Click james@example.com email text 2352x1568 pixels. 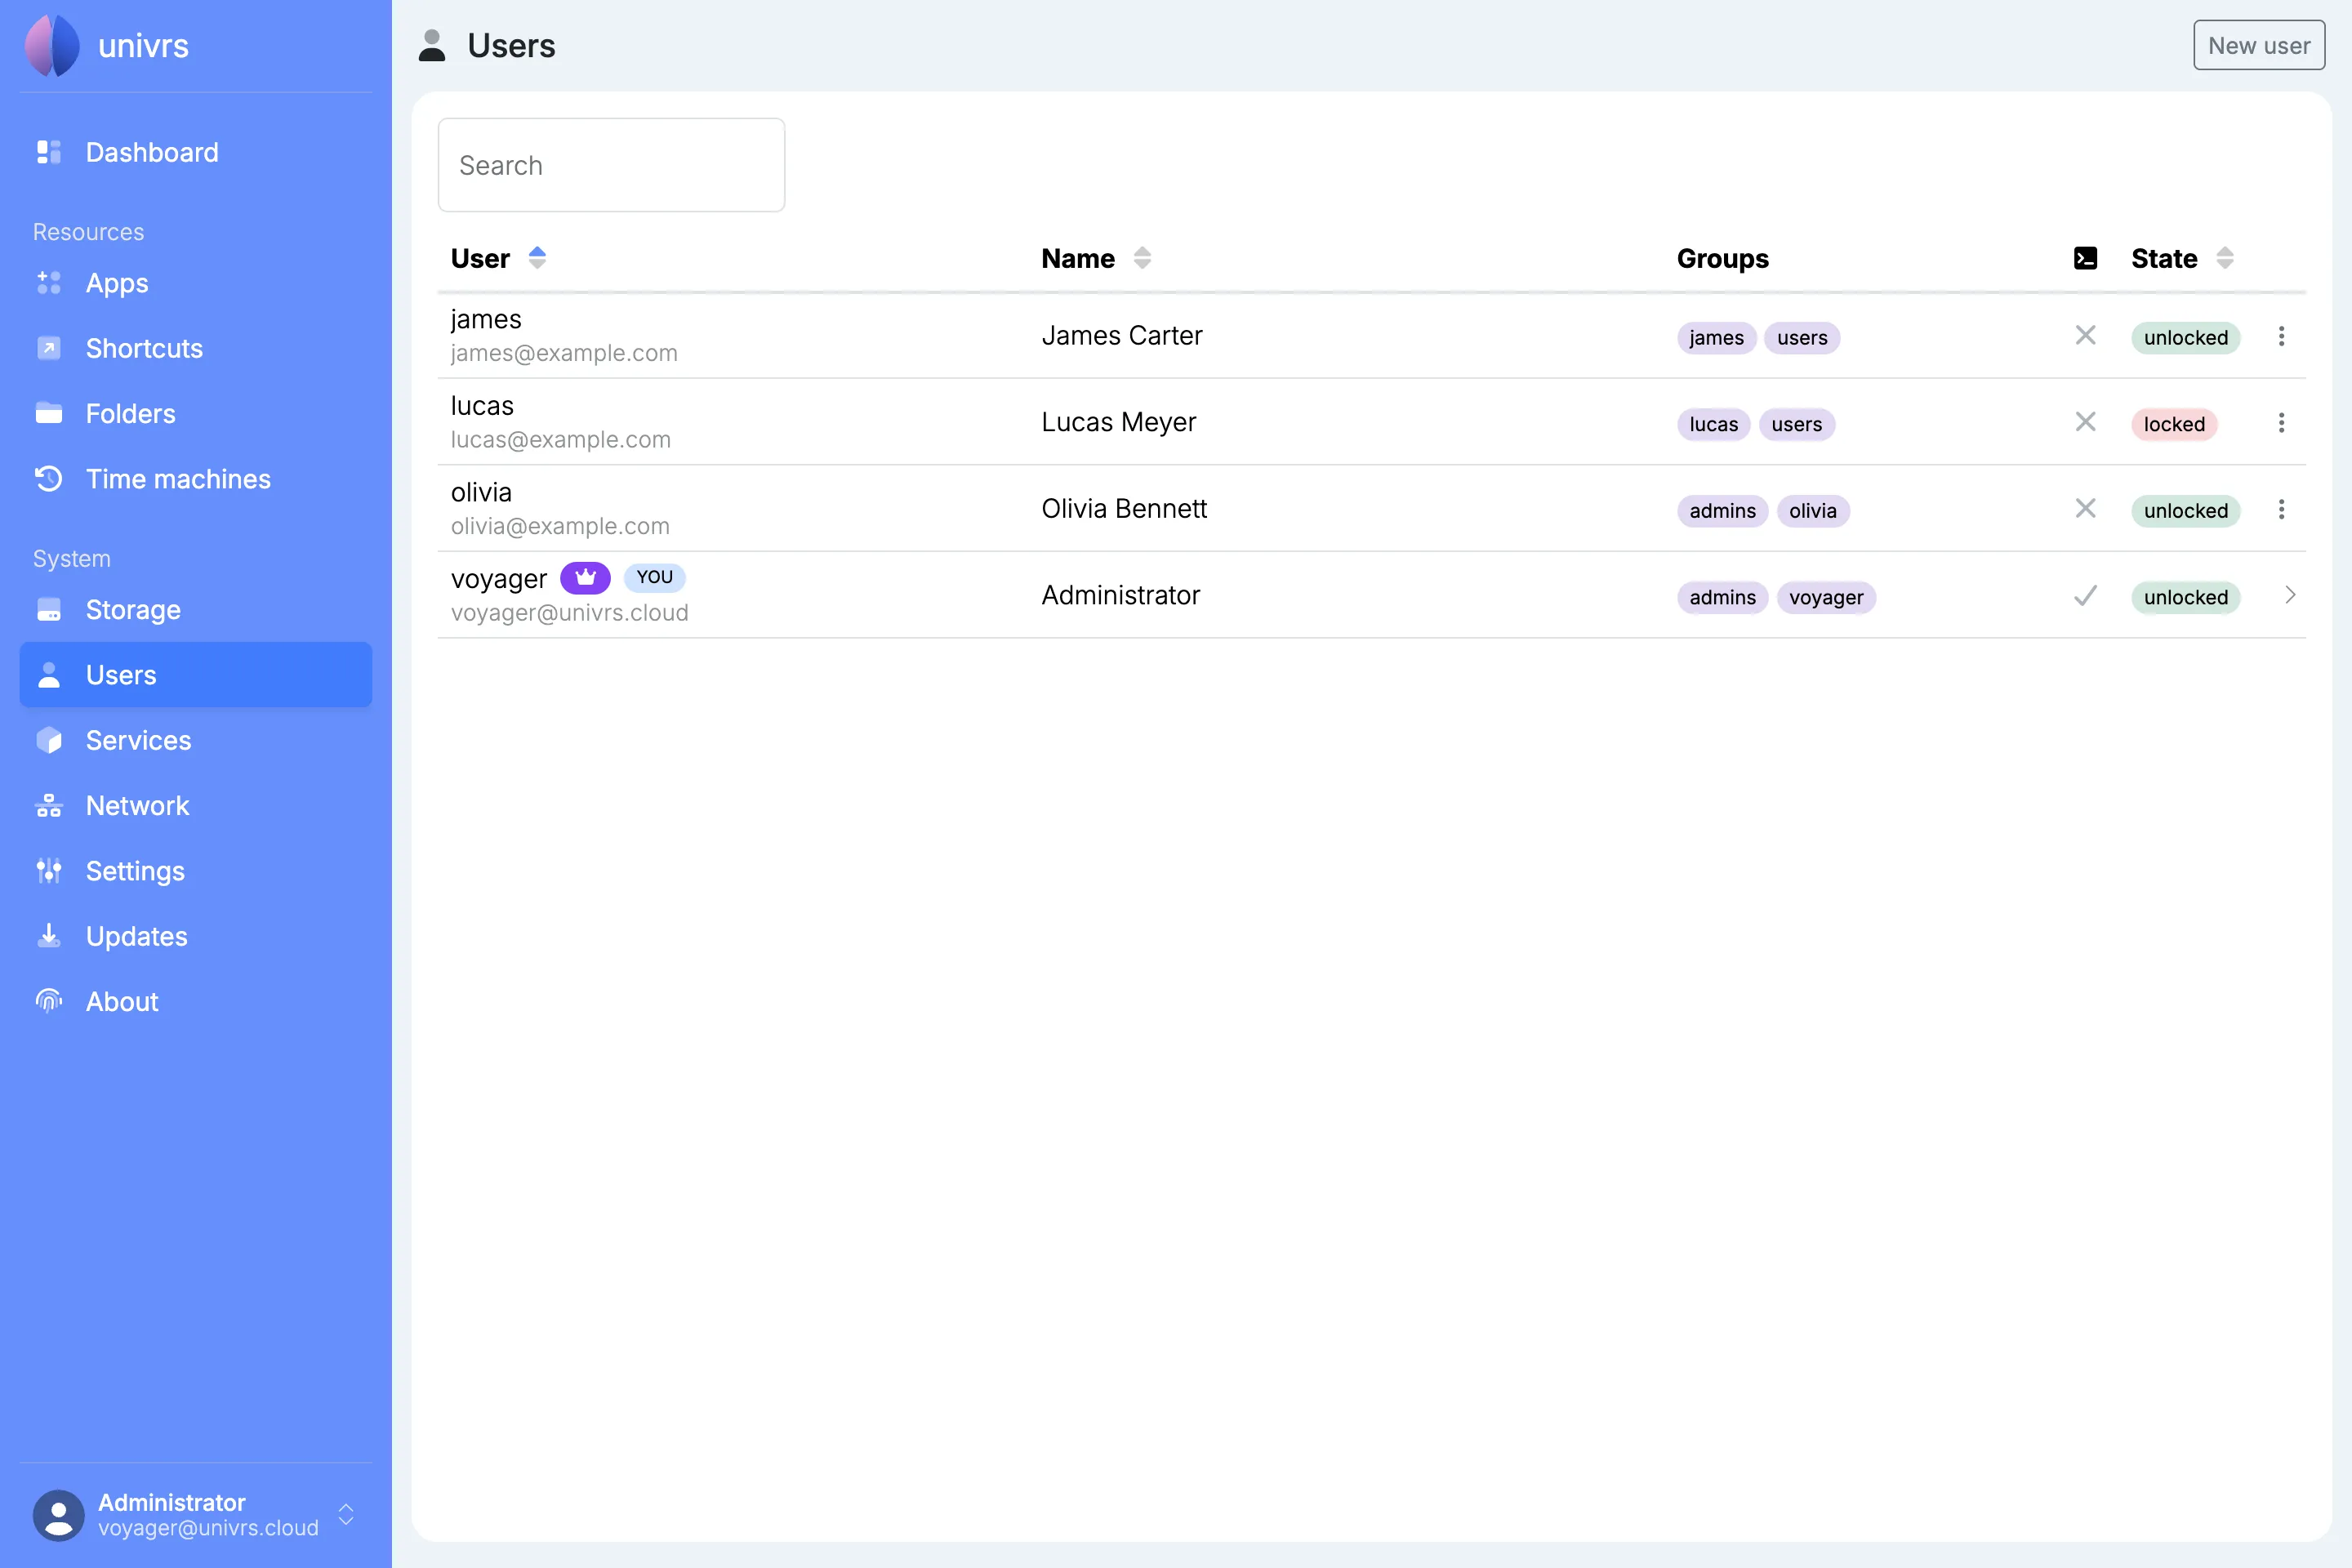click(564, 353)
